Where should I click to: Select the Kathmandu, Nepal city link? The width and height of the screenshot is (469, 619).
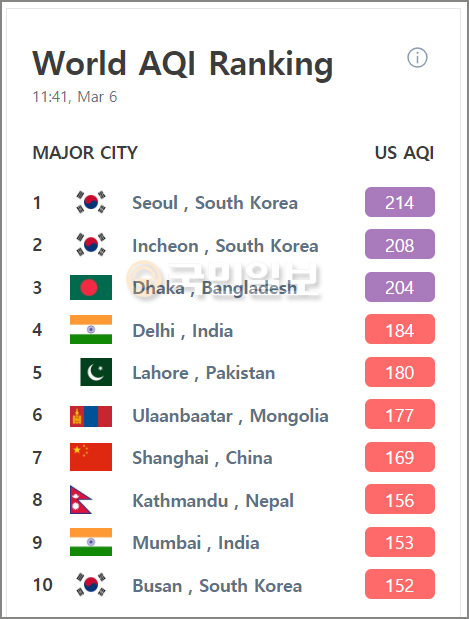pos(213,501)
